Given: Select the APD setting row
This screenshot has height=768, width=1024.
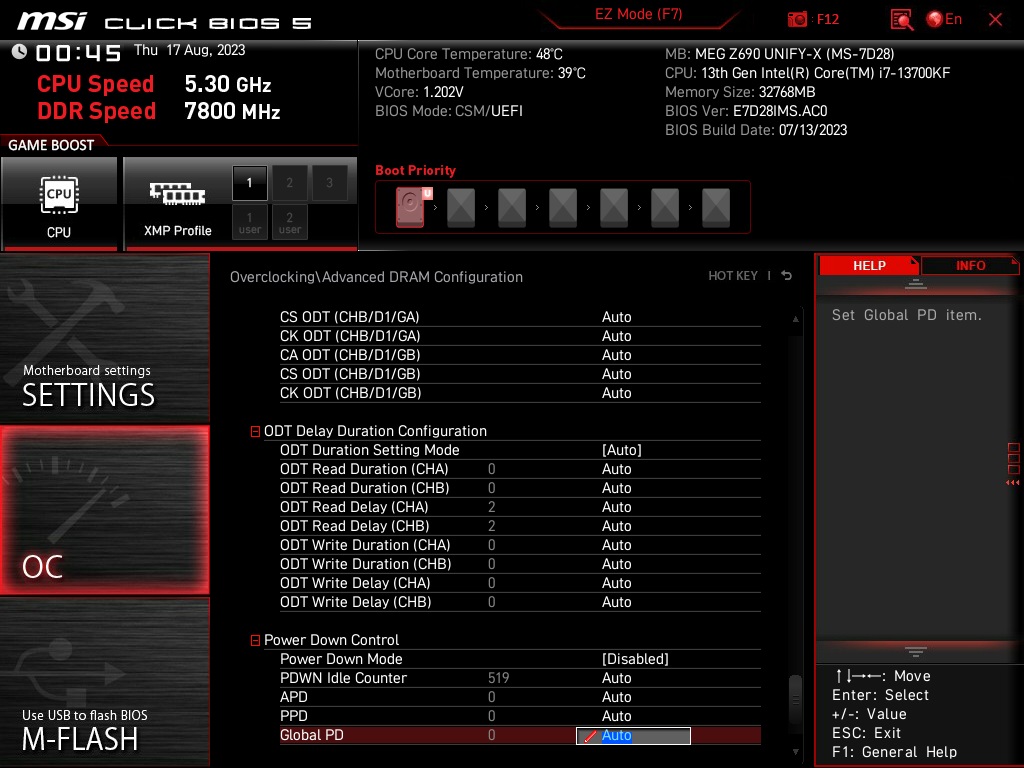Looking at the screenshot, I should 520,697.
